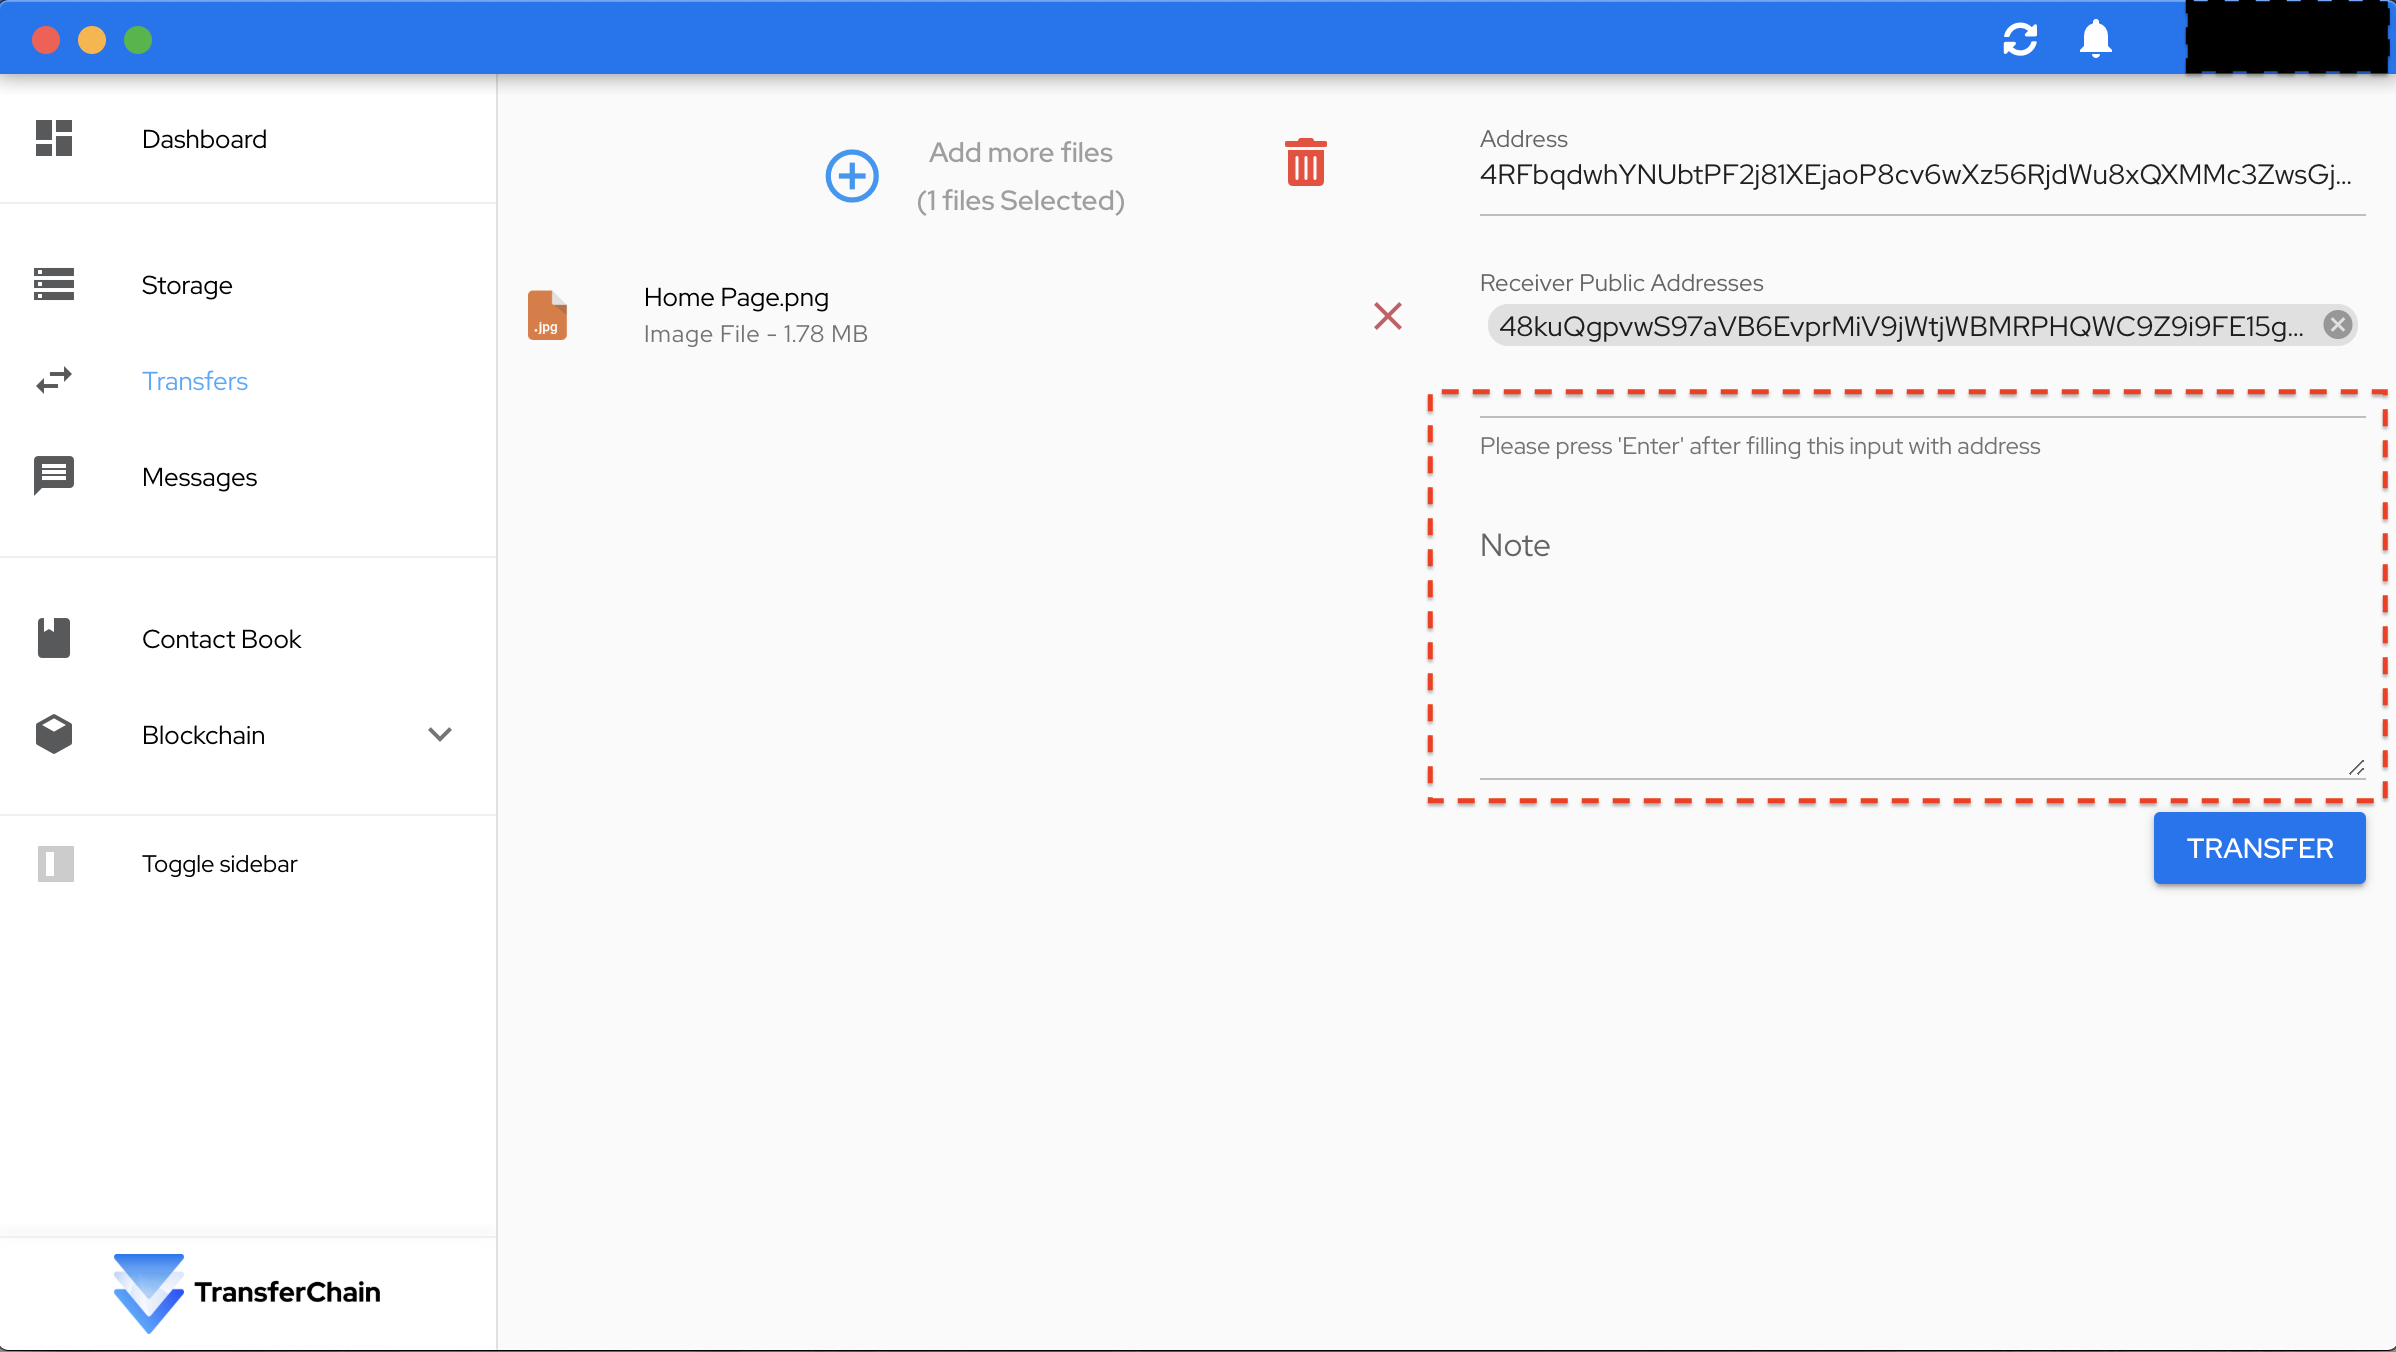Click the Transfers arrows icon
This screenshot has width=2396, height=1352.
(54, 380)
